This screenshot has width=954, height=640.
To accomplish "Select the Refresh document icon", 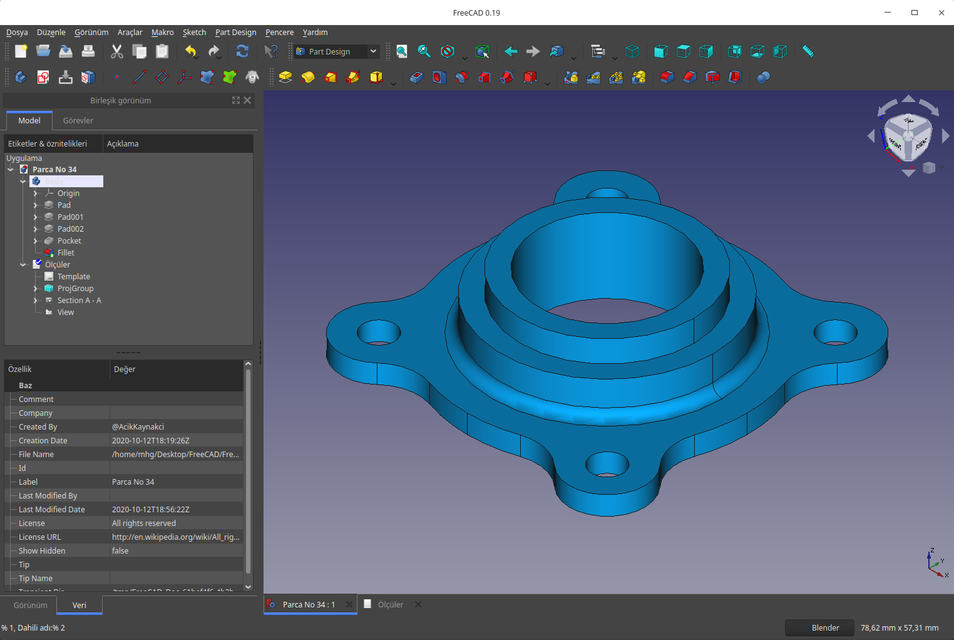I will (241, 51).
